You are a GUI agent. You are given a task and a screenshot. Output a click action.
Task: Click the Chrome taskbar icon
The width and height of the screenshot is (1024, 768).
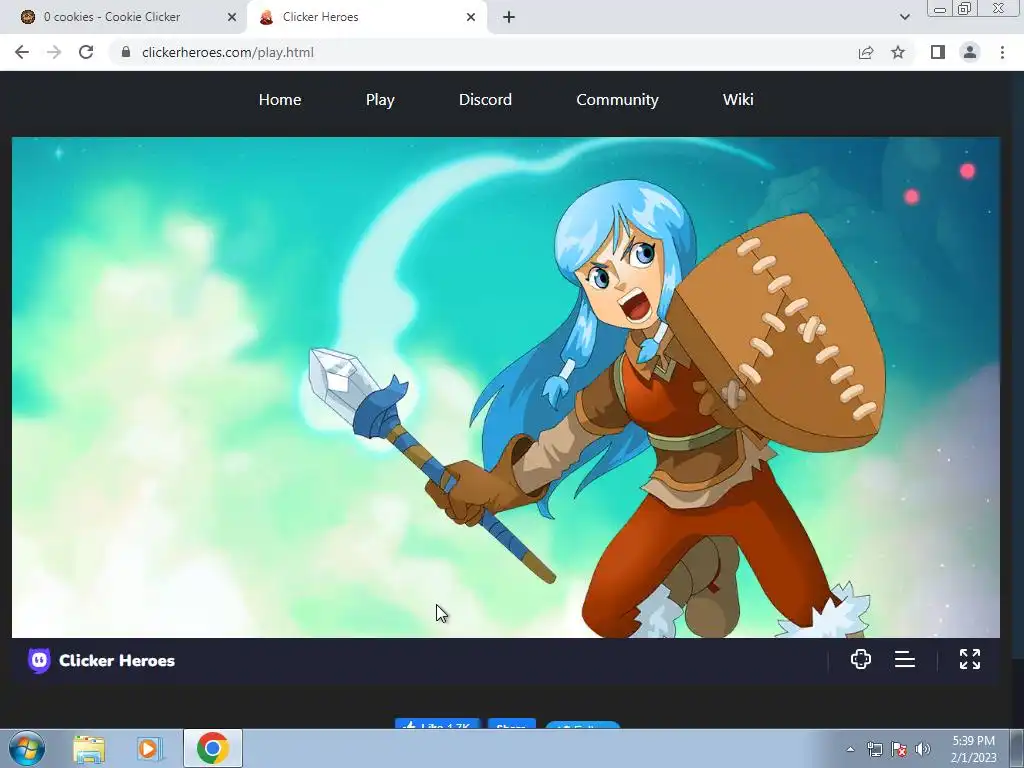(213, 748)
